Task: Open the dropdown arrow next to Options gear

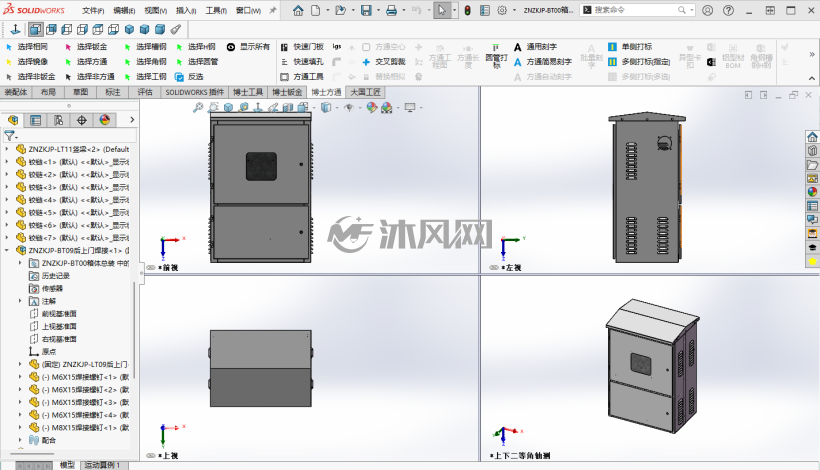Action: point(514,10)
